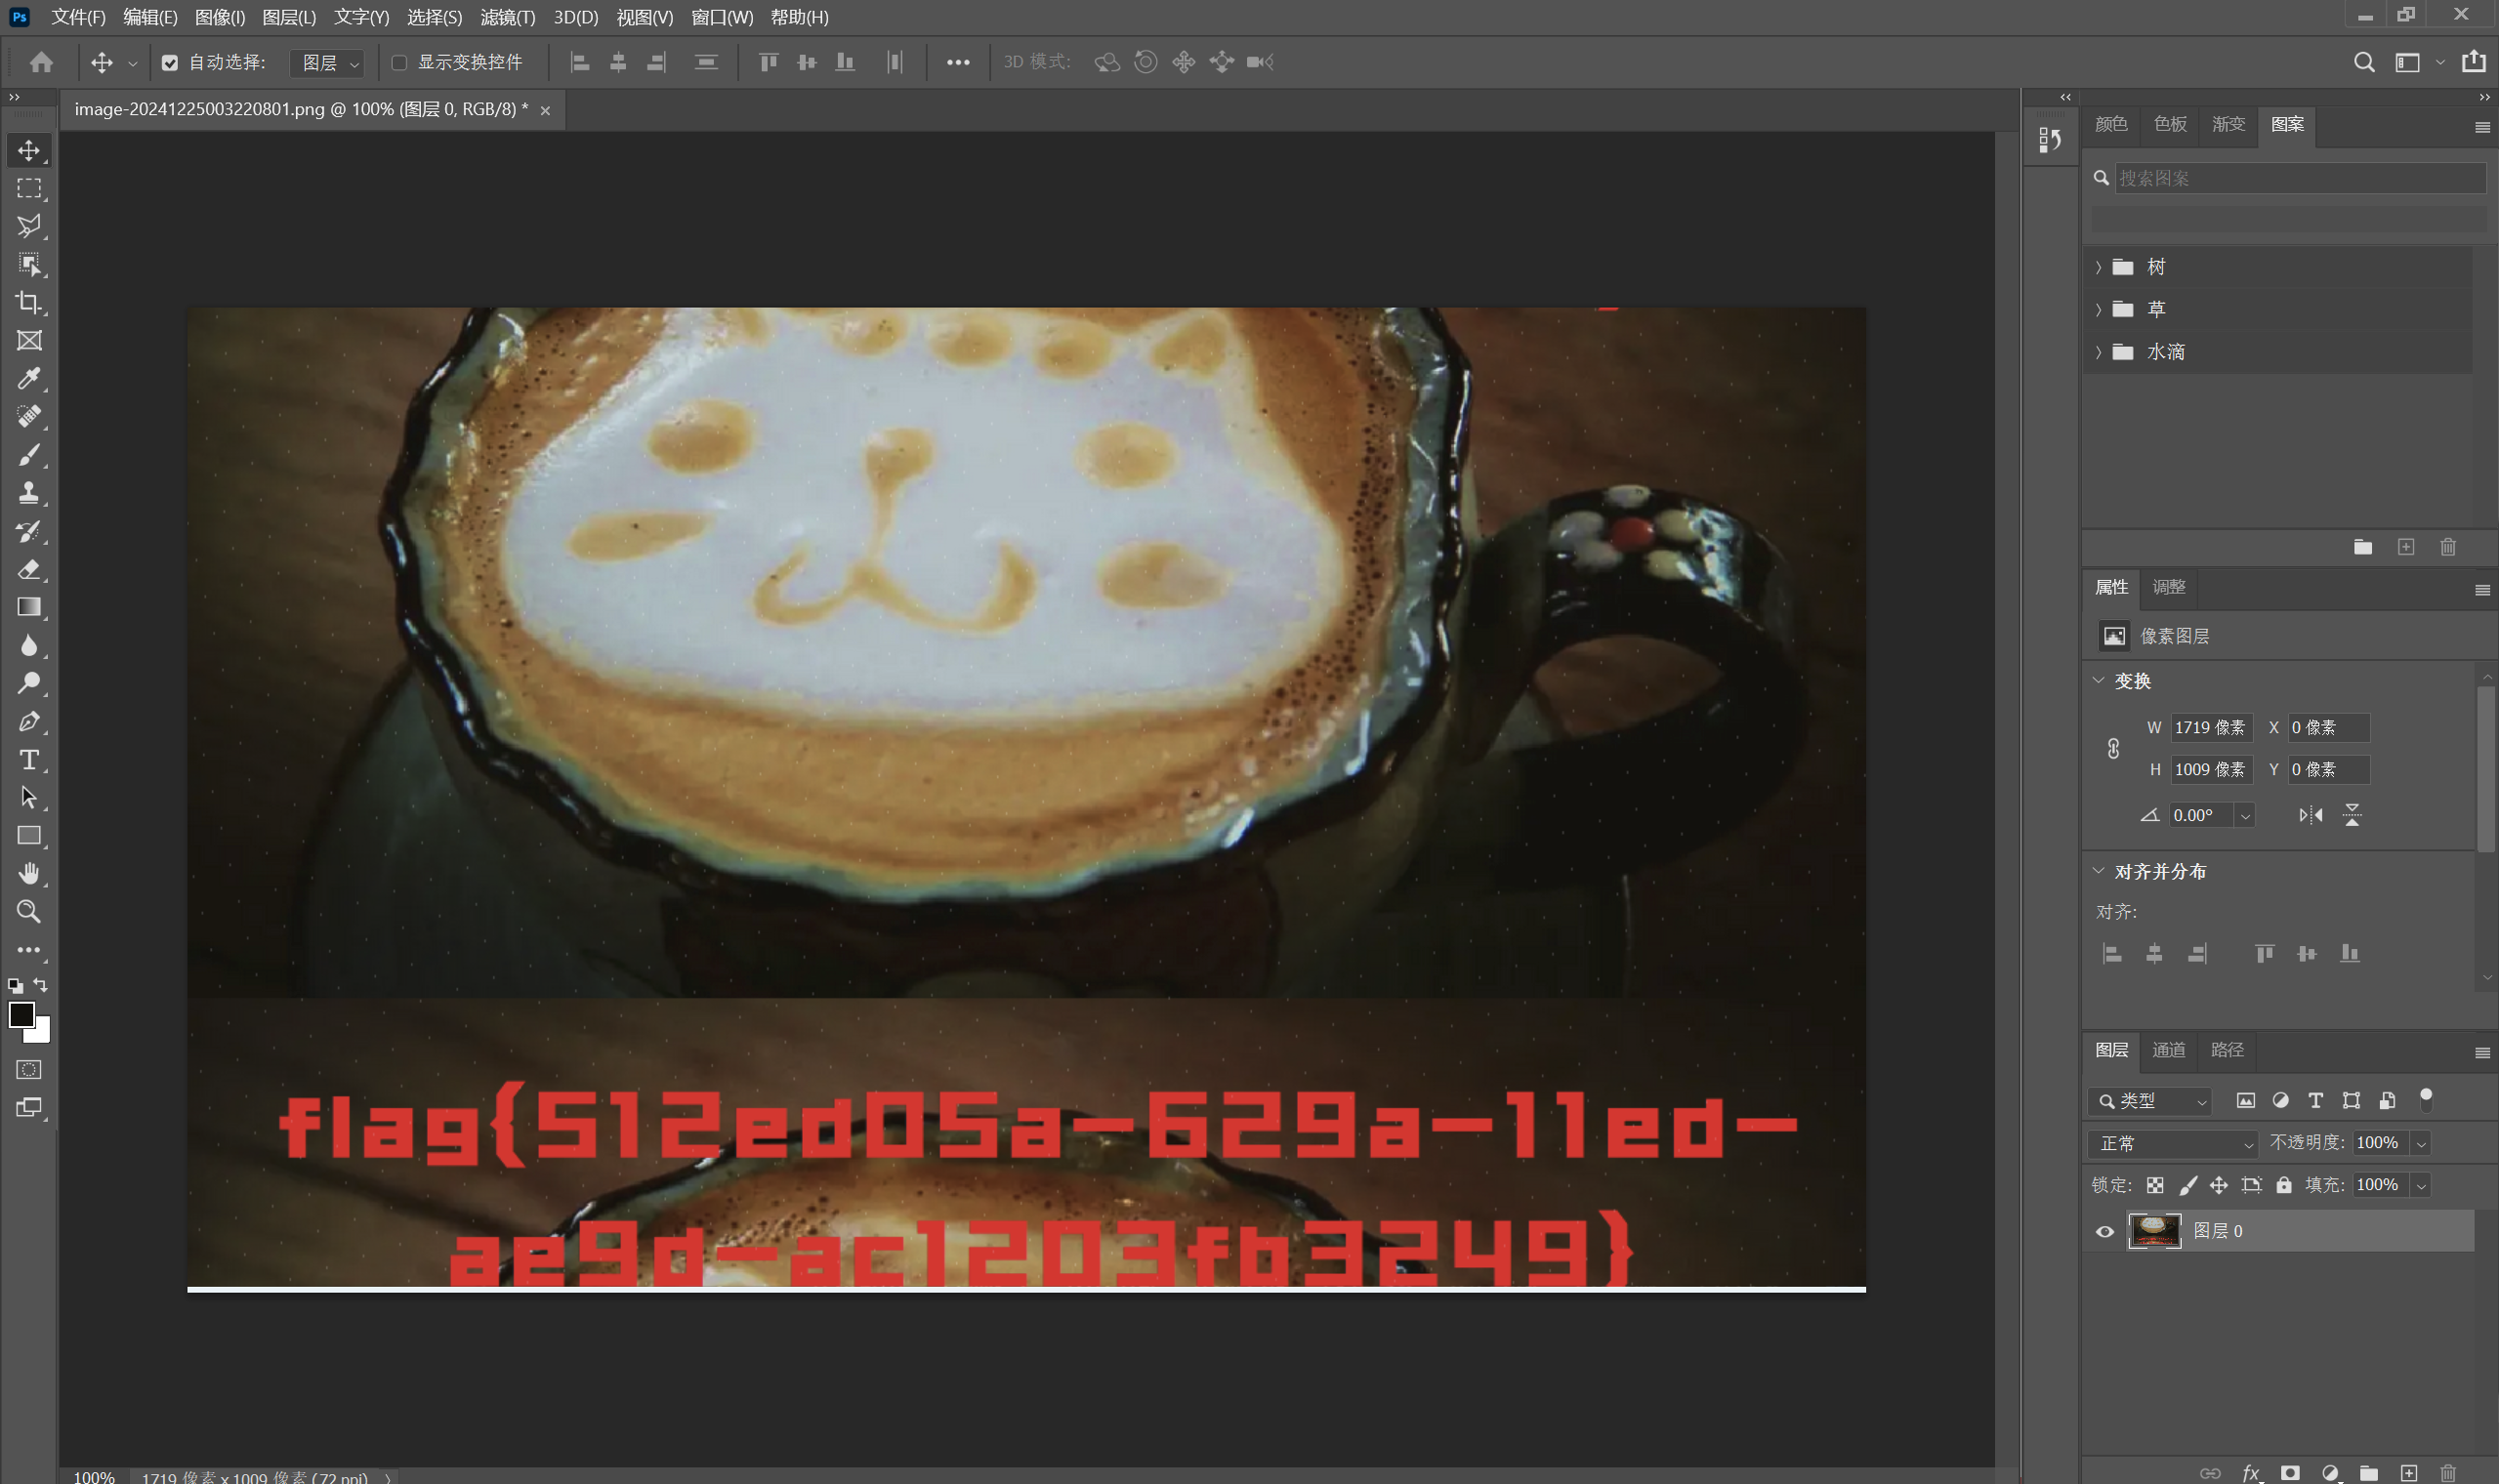
Task: Select the Hand tool
Action: [29, 874]
